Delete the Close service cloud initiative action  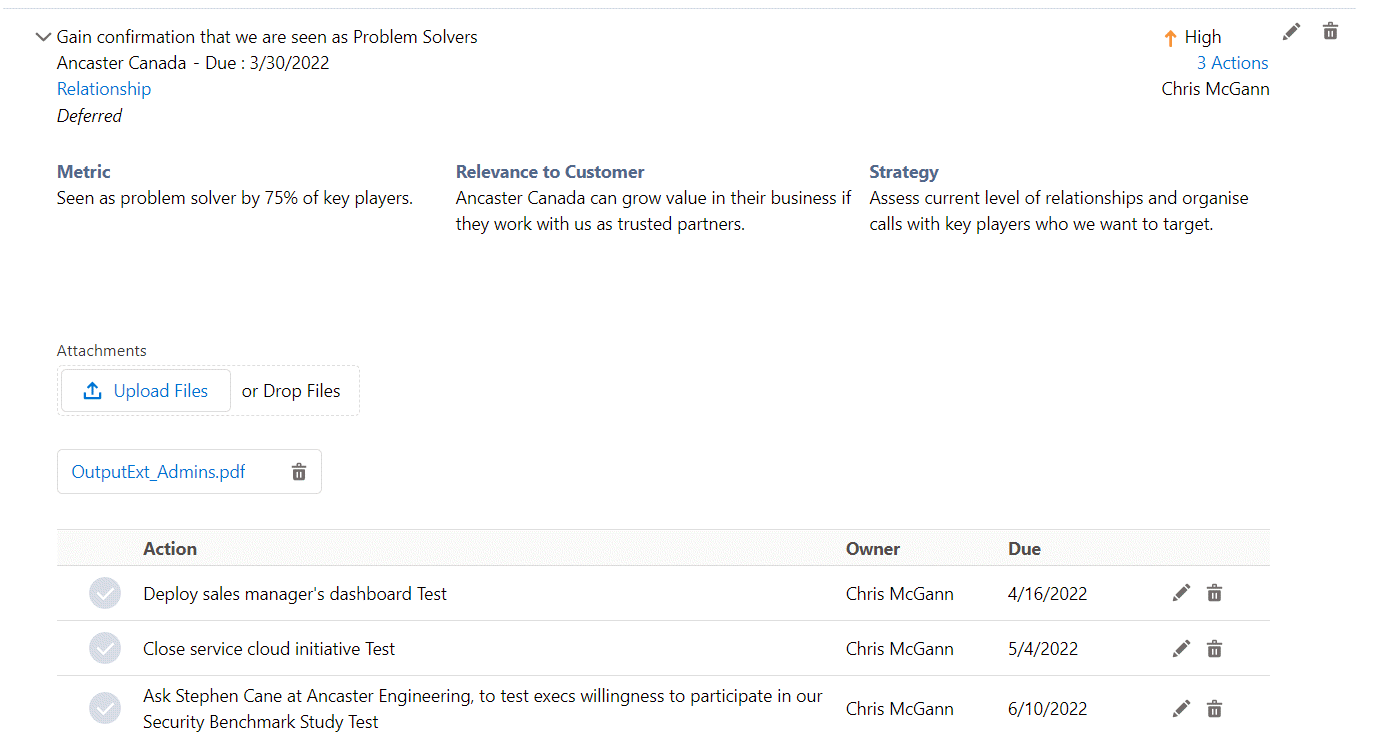pyautogui.click(x=1214, y=649)
